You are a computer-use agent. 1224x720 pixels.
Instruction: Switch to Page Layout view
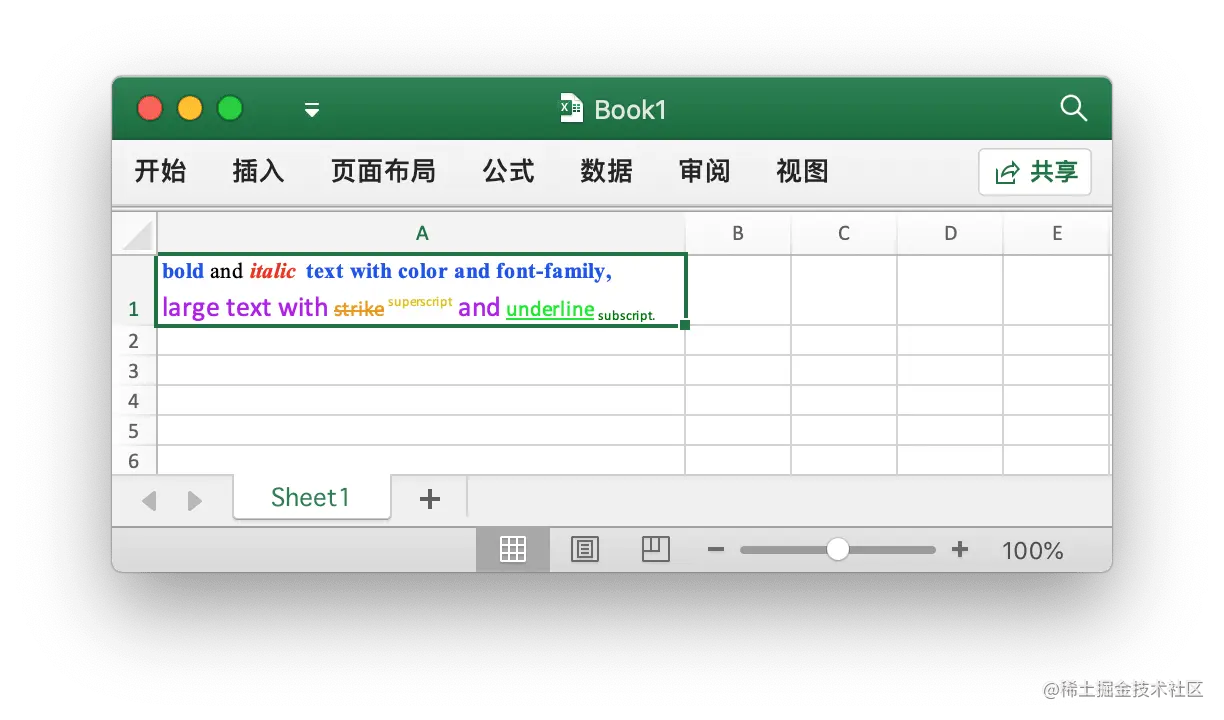coord(585,549)
